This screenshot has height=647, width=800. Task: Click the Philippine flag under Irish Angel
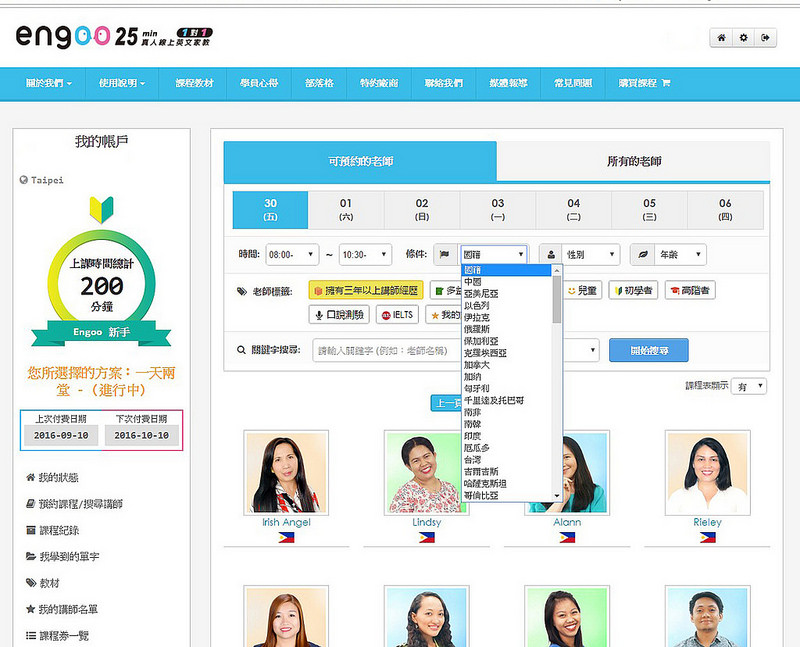click(x=286, y=537)
